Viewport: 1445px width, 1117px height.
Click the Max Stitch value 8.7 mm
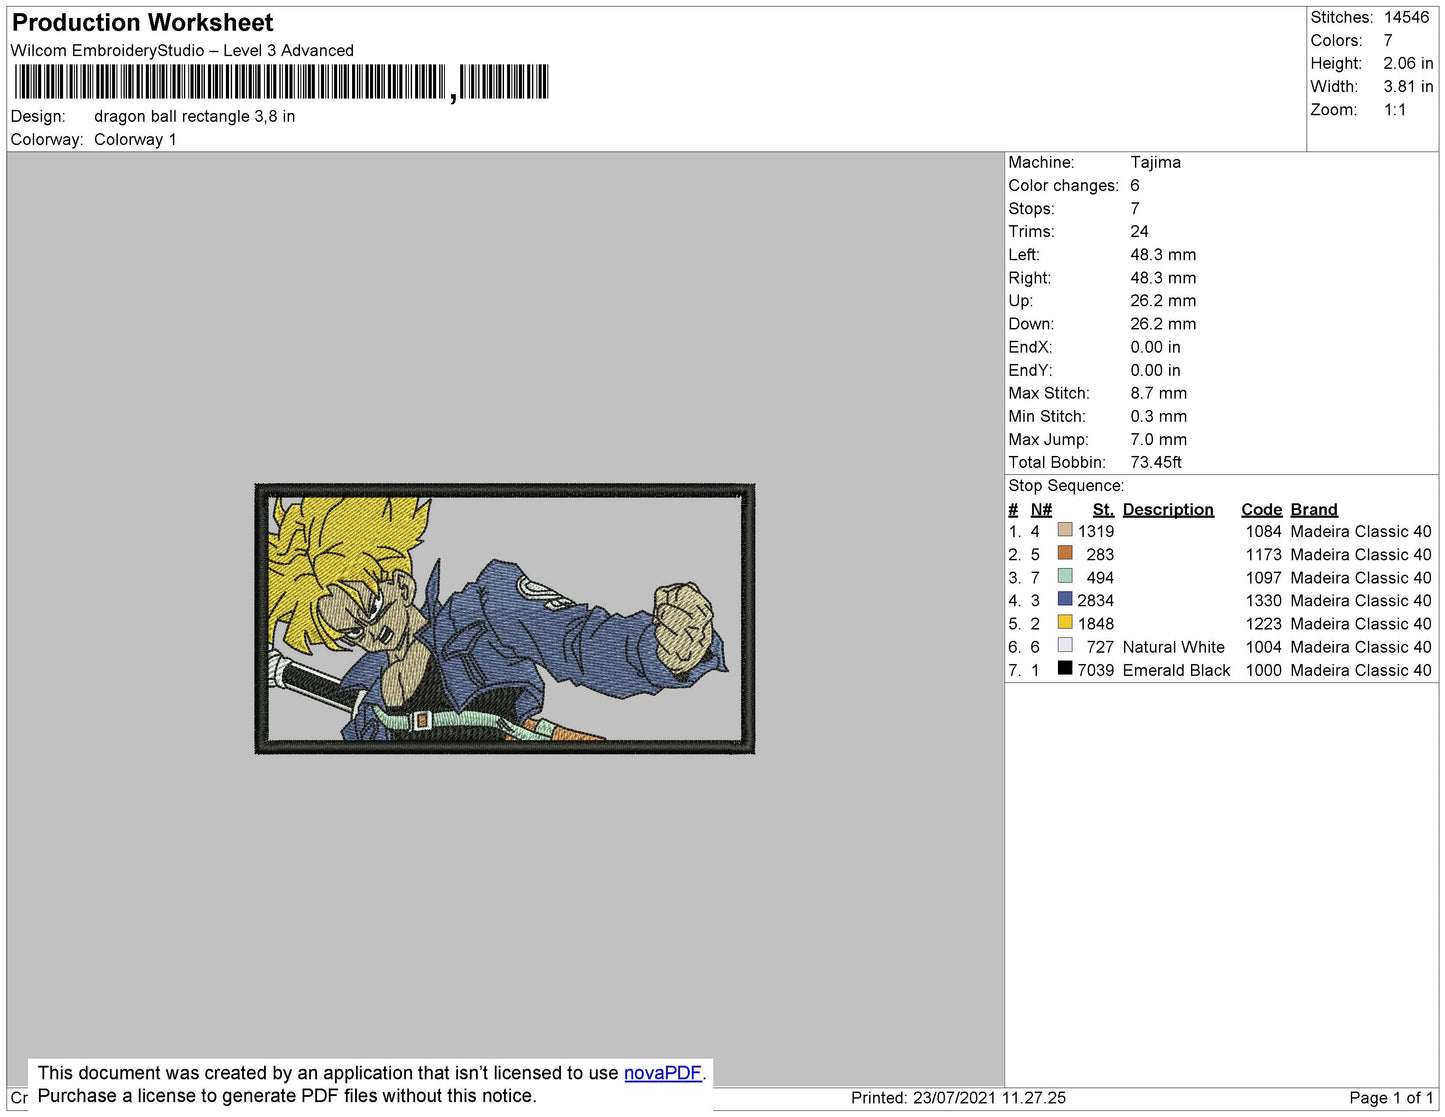(x=1158, y=393)
